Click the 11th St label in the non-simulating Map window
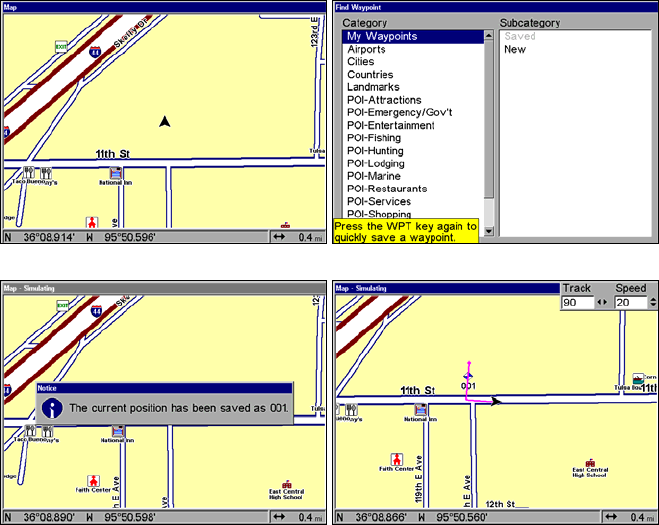 click(112, 154)
